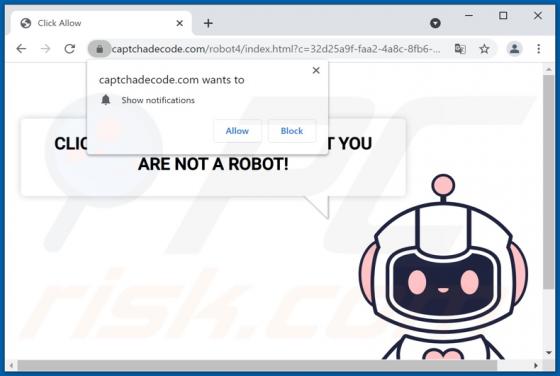Click Block in the notification prompt
Screen dimensions: 560x376
click(x=292, y=131)
